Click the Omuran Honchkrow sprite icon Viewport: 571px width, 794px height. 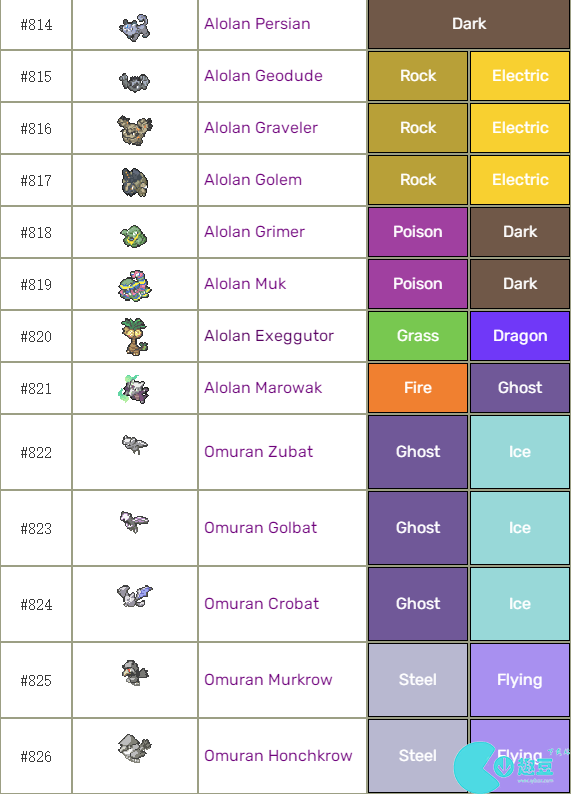coord(134,748)
